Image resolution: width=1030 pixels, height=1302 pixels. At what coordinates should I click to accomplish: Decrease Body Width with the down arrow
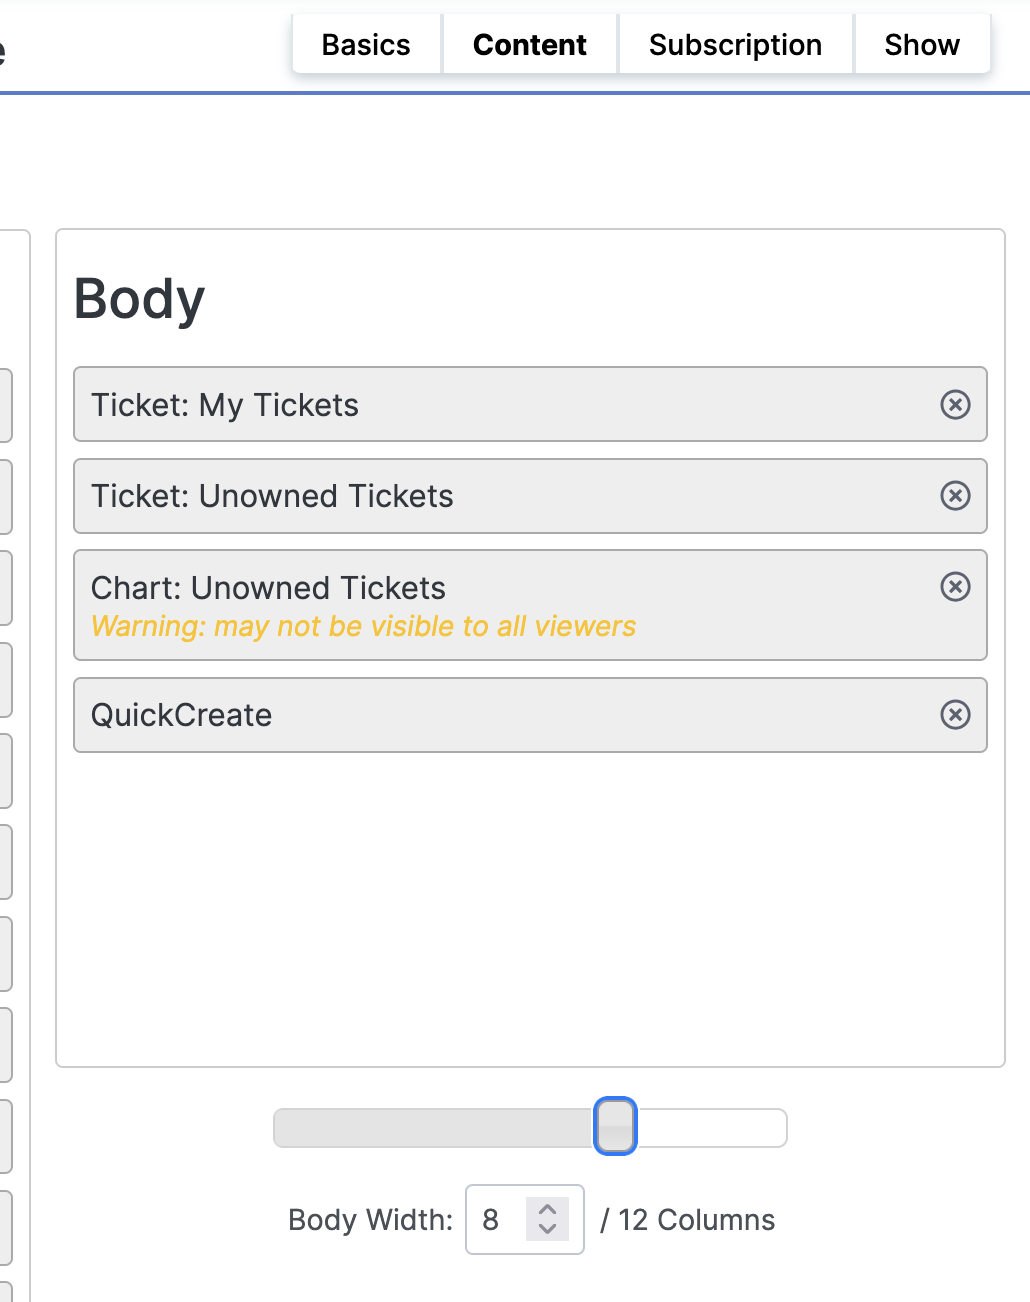coord(547,1229)
